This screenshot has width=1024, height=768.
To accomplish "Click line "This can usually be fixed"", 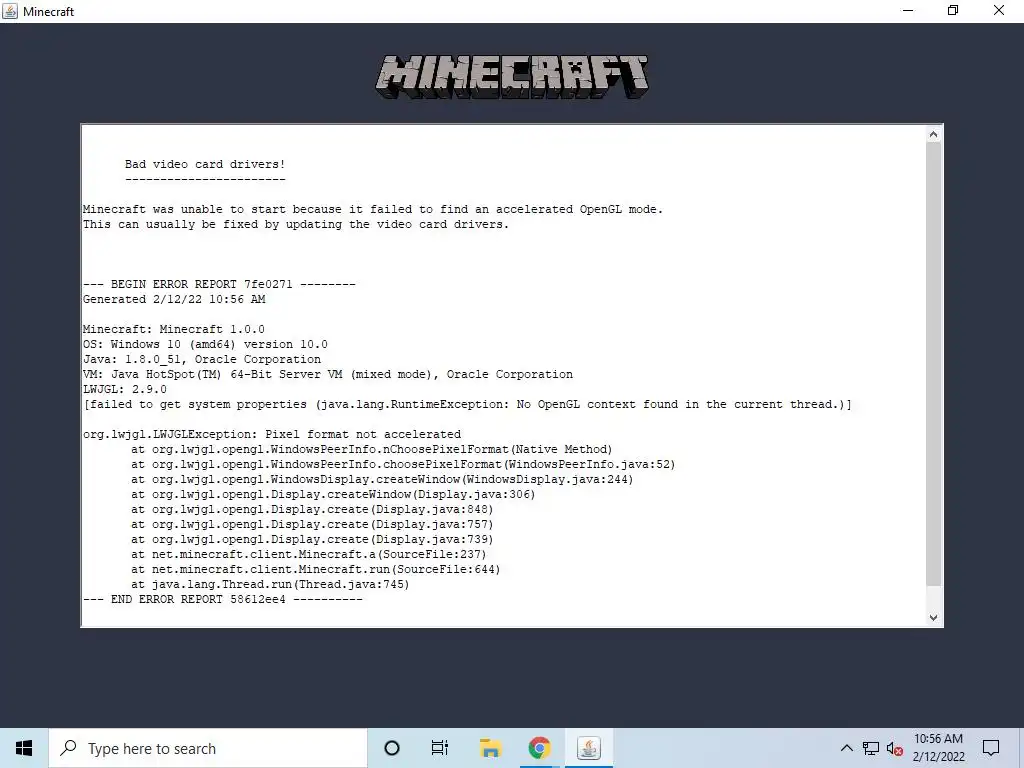I will (x=296, y=225).
